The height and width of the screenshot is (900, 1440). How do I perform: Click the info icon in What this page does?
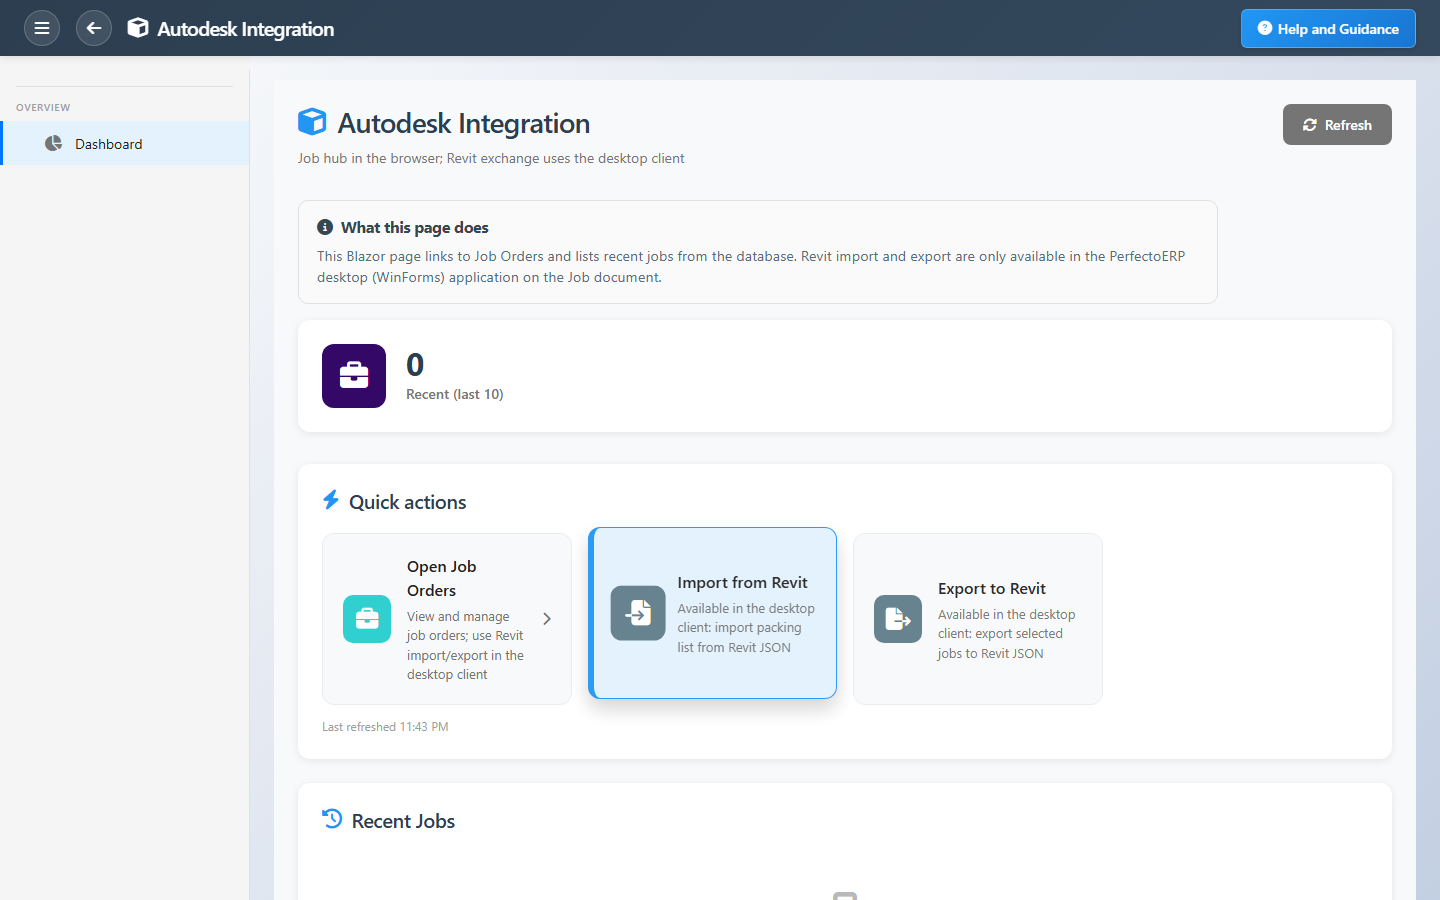[x=325, y=227]
